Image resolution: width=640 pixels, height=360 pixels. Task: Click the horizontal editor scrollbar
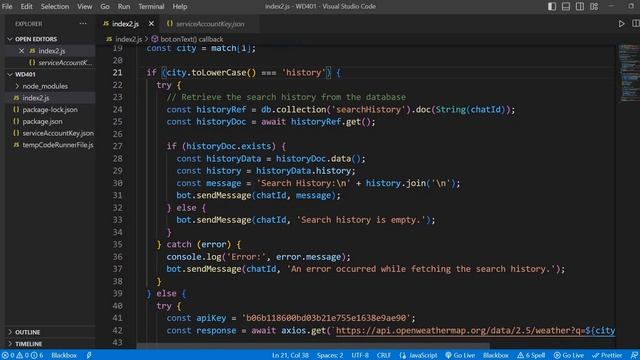[x=312, y=346]
